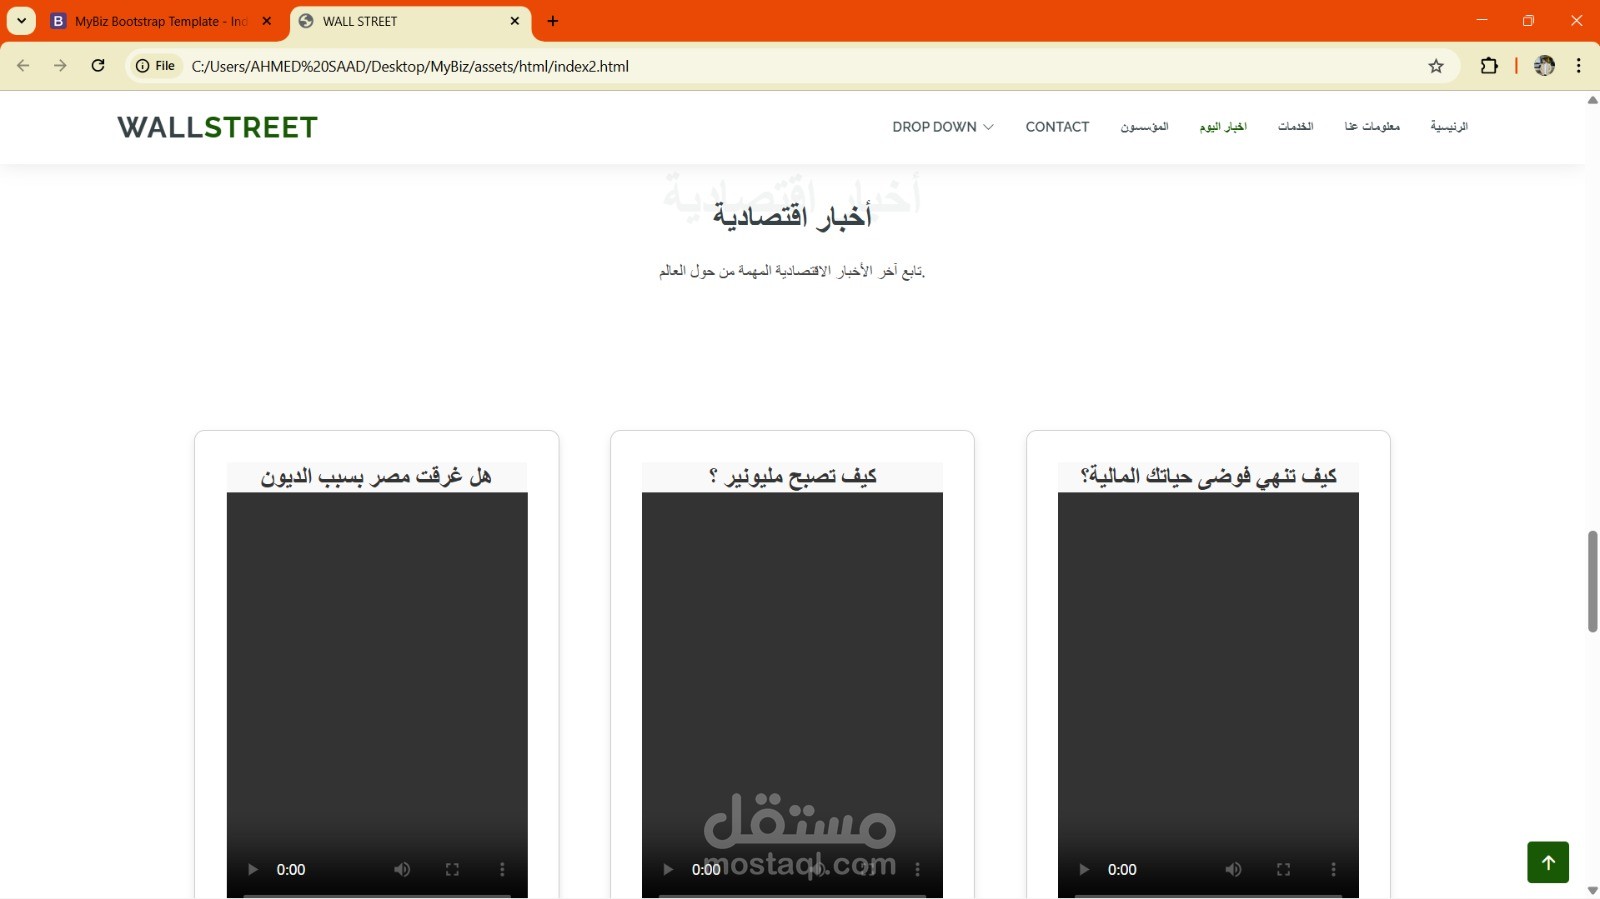
Task: Click the green back-to-top arrow button
Action: (x=1548, y=862)
